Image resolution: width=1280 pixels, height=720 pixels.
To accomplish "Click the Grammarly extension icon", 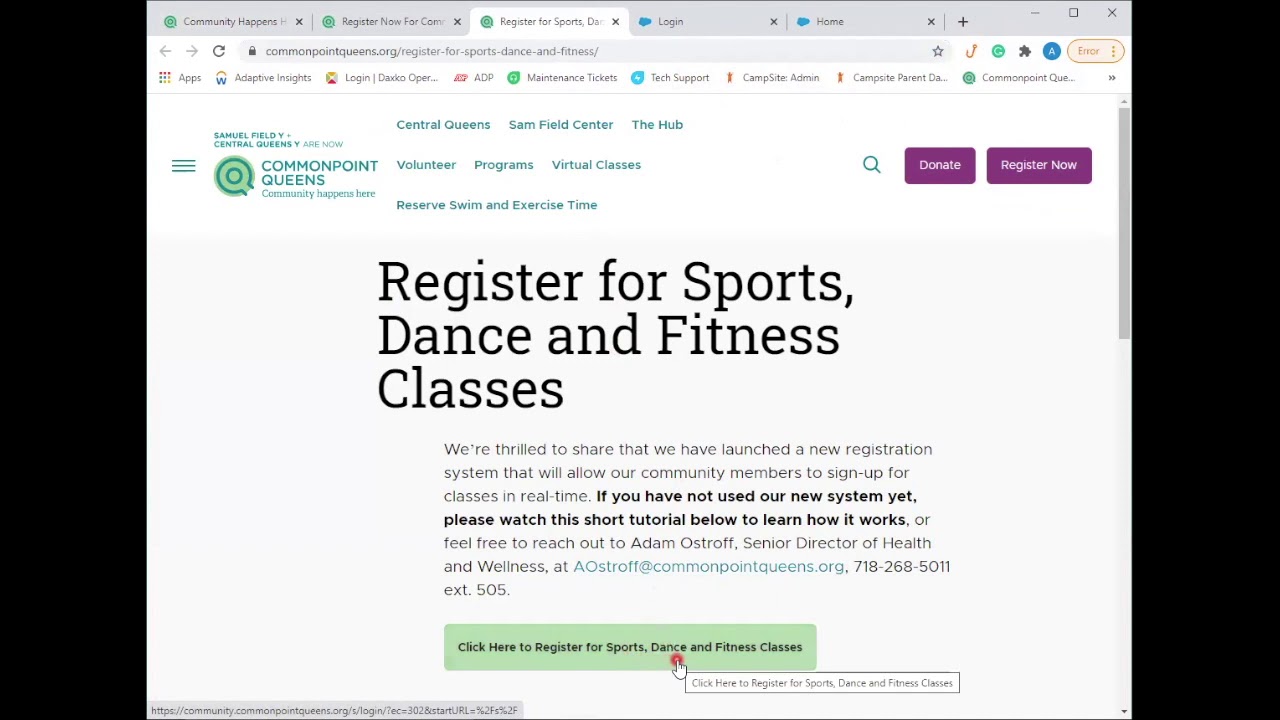I will [x=998, y=51].
